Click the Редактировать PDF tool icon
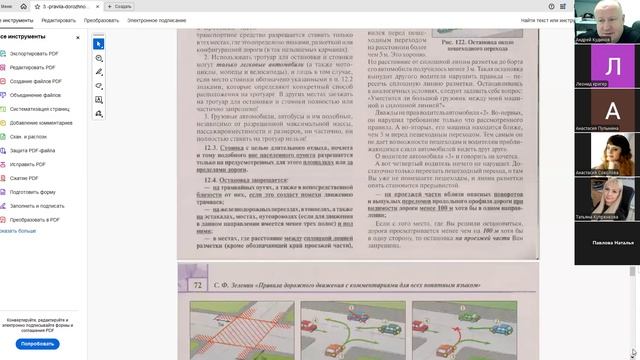Viewport: 640px width, 360px height. 2,67
